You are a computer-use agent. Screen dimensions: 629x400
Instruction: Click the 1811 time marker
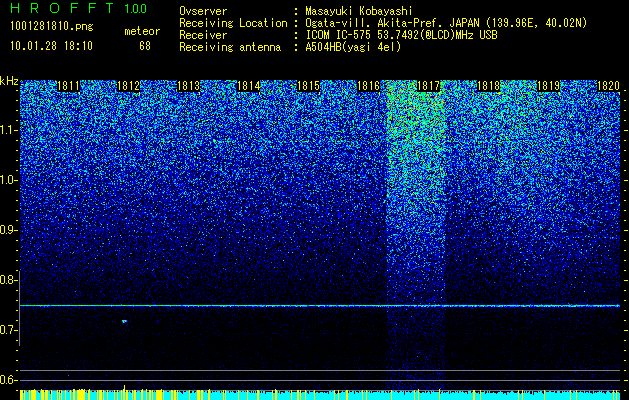(68, 86)
